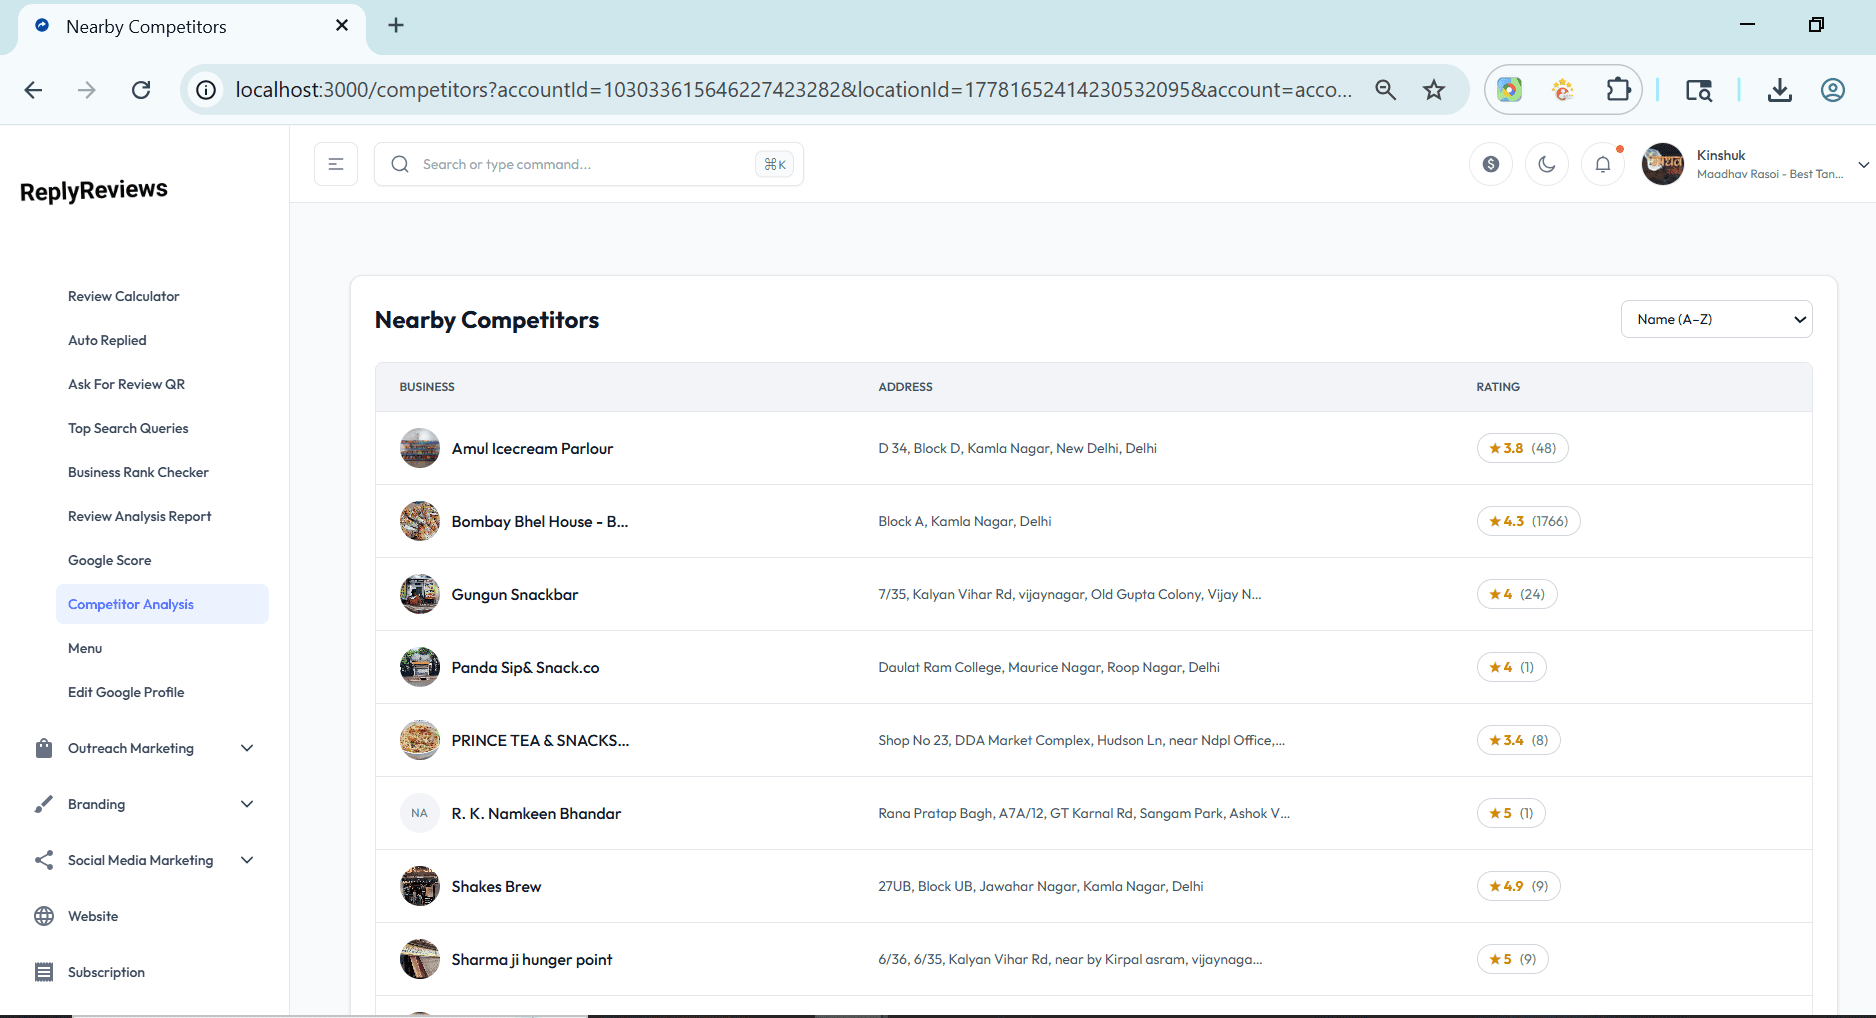Click Bombay Bhel House thumbnail image
The width and height of the screenshot is (1876, 1018).
pos(420,521)
